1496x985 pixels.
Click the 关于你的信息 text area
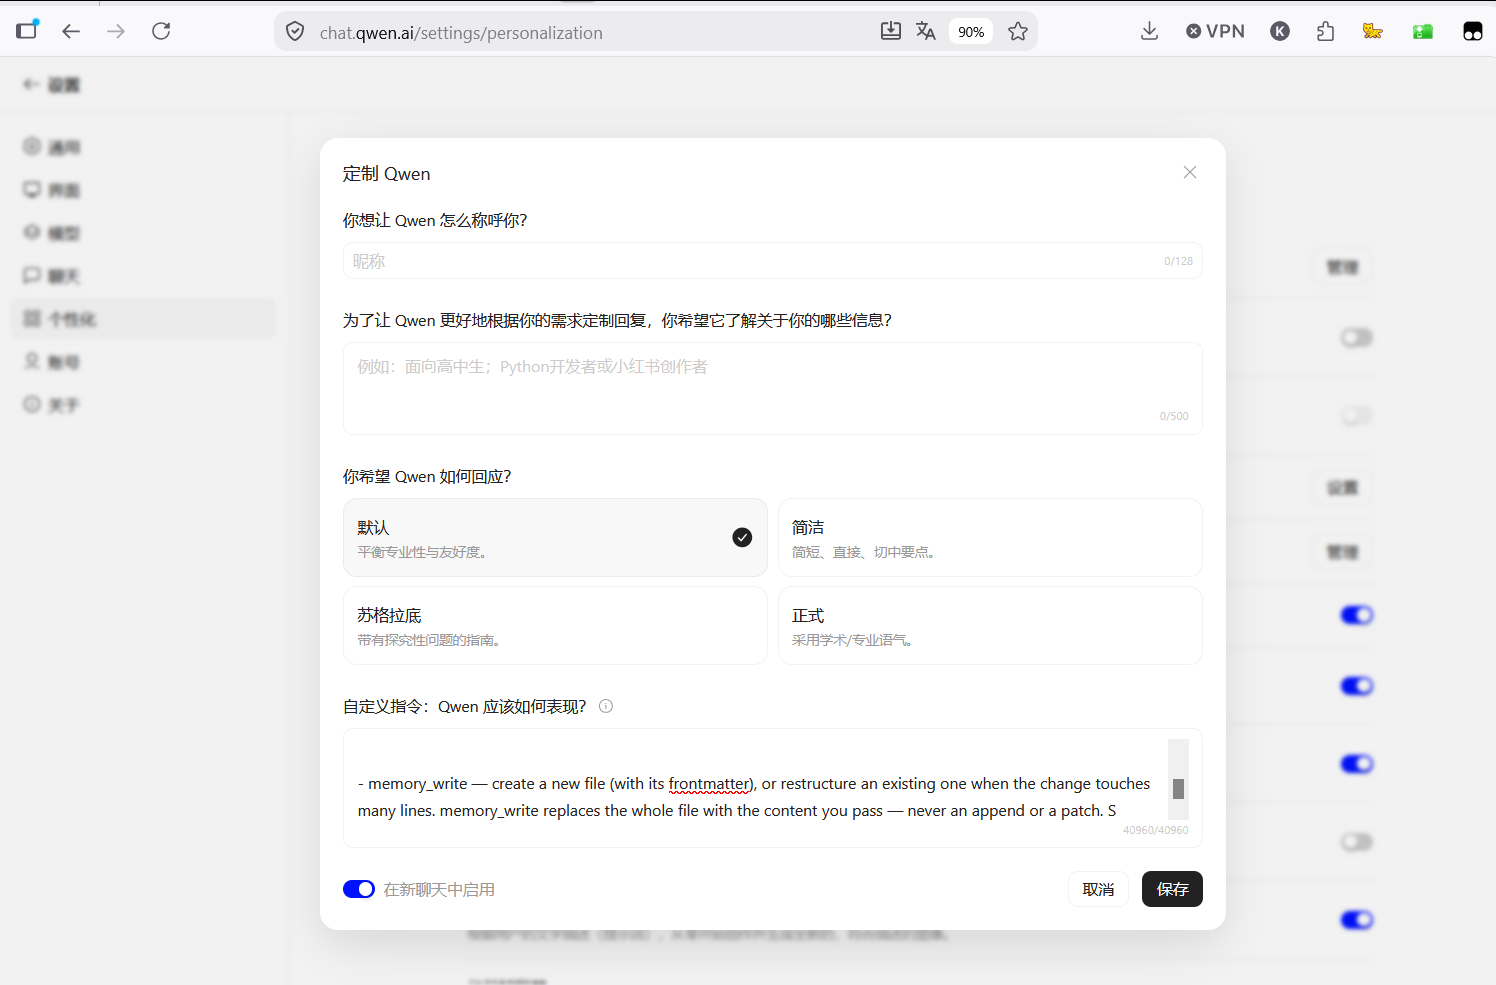tap(772, 389)
